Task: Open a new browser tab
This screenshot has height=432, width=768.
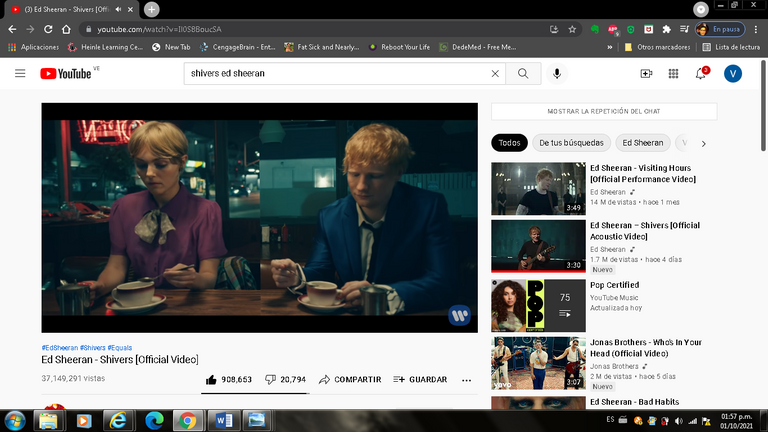Action: (151, 9)
